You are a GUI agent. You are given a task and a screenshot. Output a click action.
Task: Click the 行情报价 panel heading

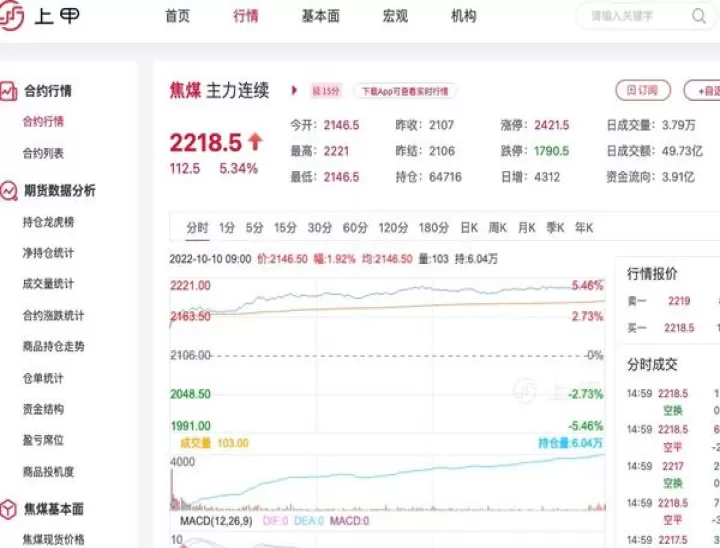(652, 274)
